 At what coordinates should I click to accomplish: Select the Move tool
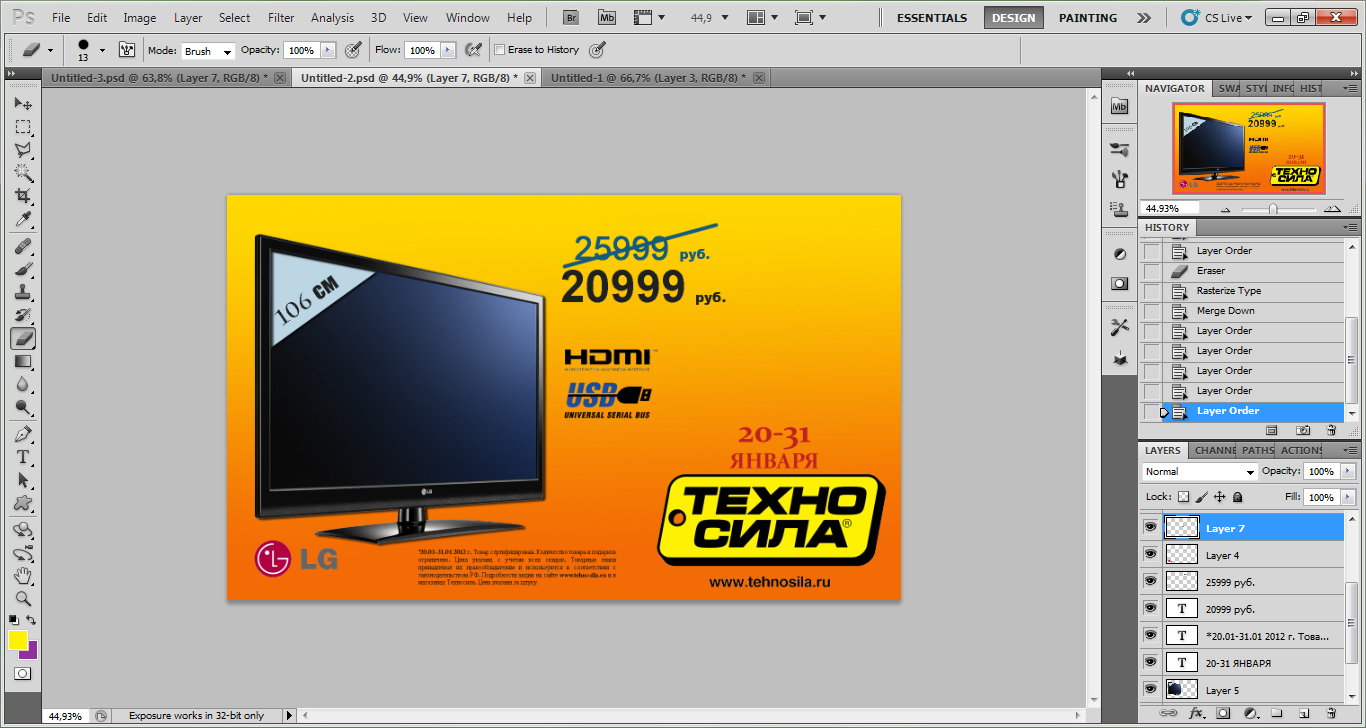point(23,103)
